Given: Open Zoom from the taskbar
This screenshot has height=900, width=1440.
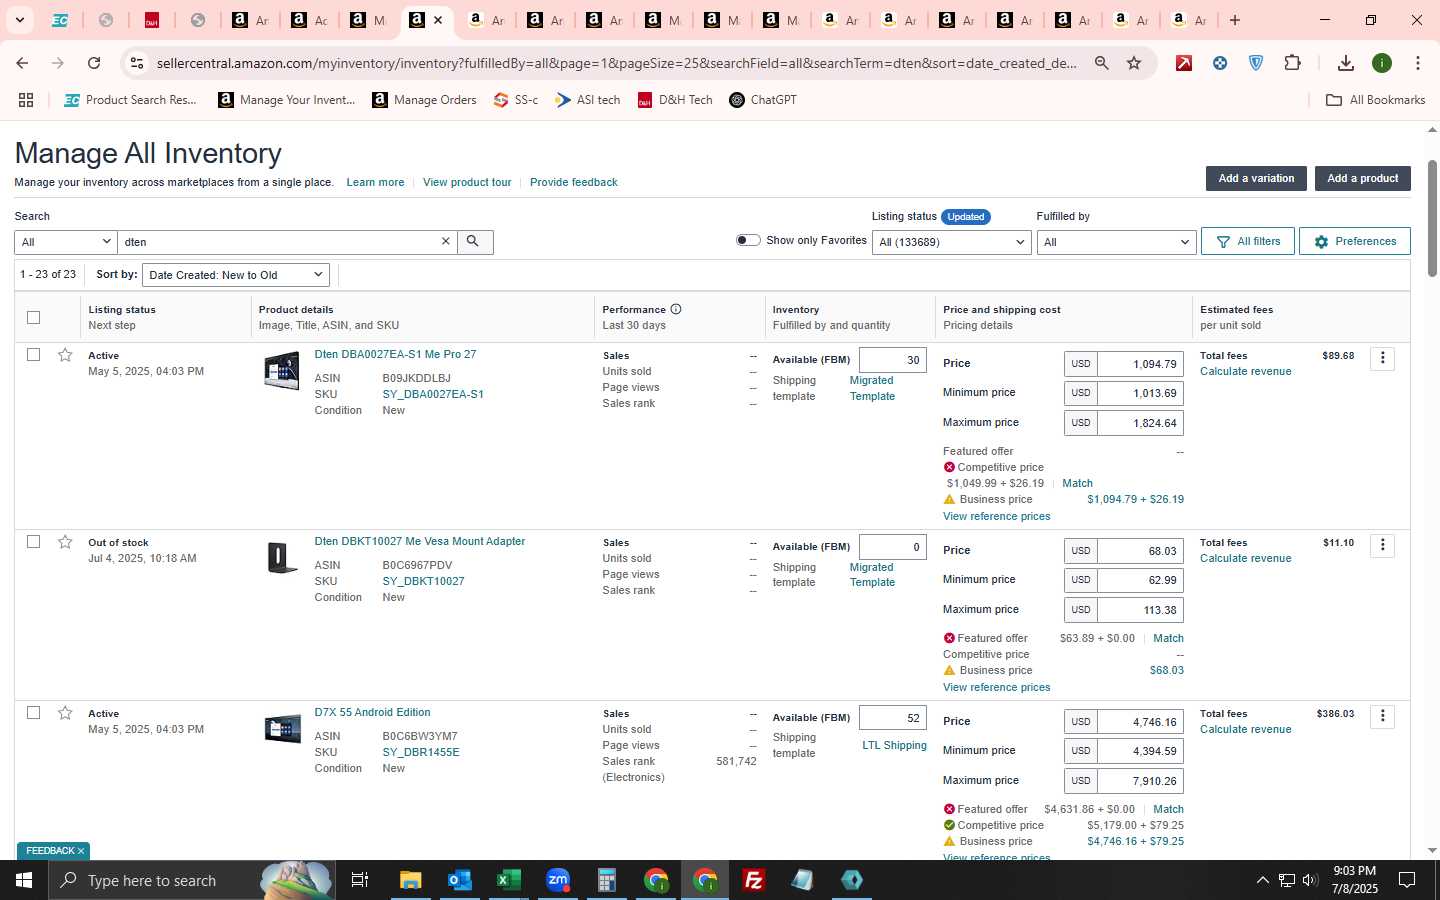Looking at the screenshot, I should [x=558, y=880].
